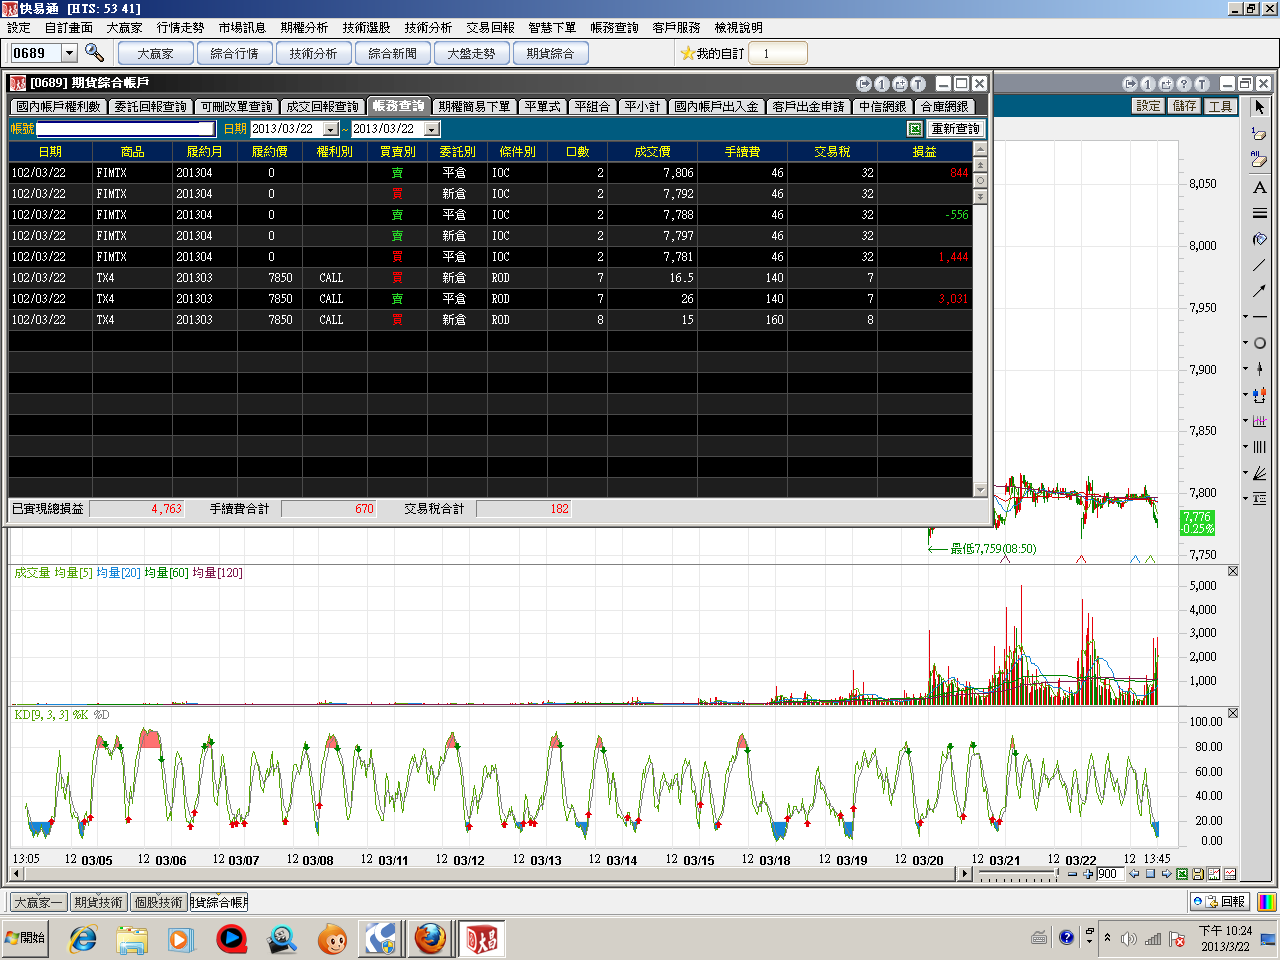Open the 帳務查詢 menu in menu bar
The image size is (1280, 960).
pyautogui.click(x=614, y=28)
